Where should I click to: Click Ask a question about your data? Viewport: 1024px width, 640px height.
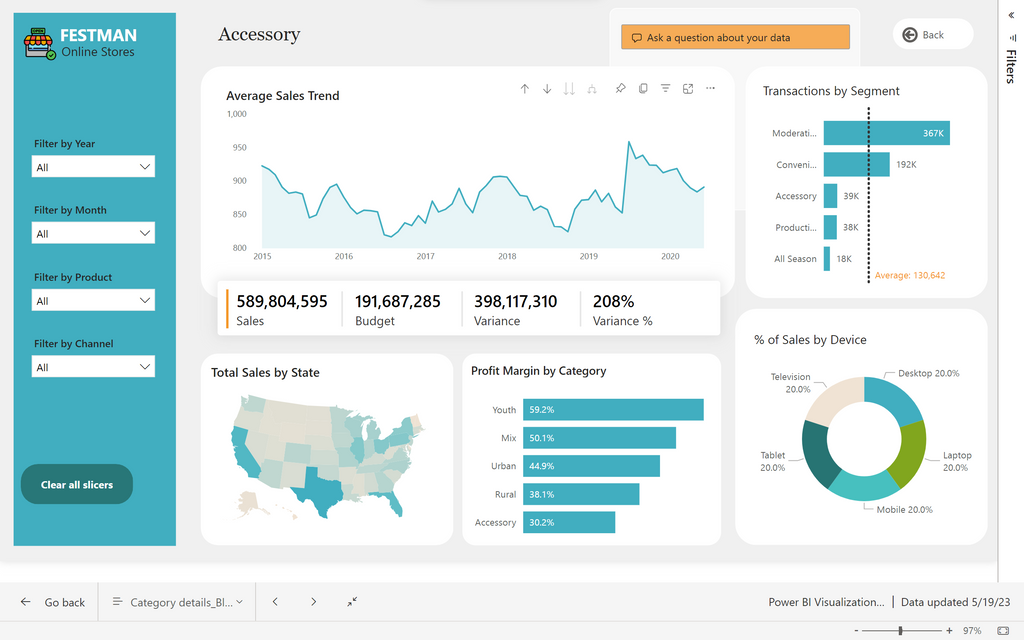coord(735,38)
